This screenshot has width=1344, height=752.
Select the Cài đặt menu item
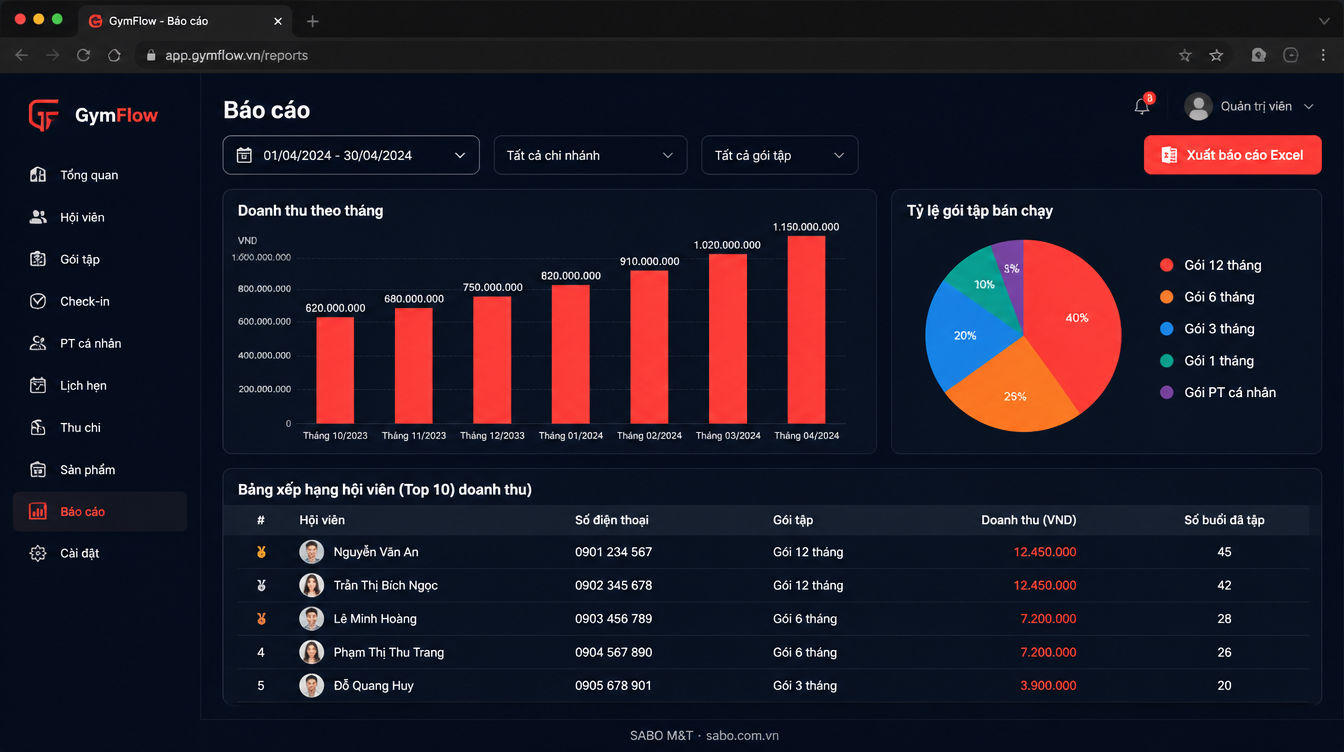tap(100, 553)
